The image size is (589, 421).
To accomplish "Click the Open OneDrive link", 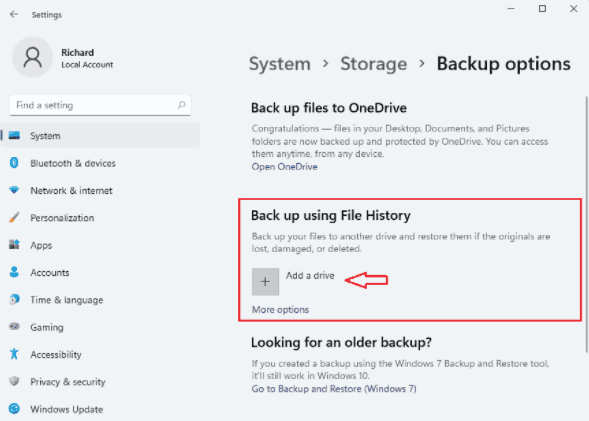I will coord(284,166).
